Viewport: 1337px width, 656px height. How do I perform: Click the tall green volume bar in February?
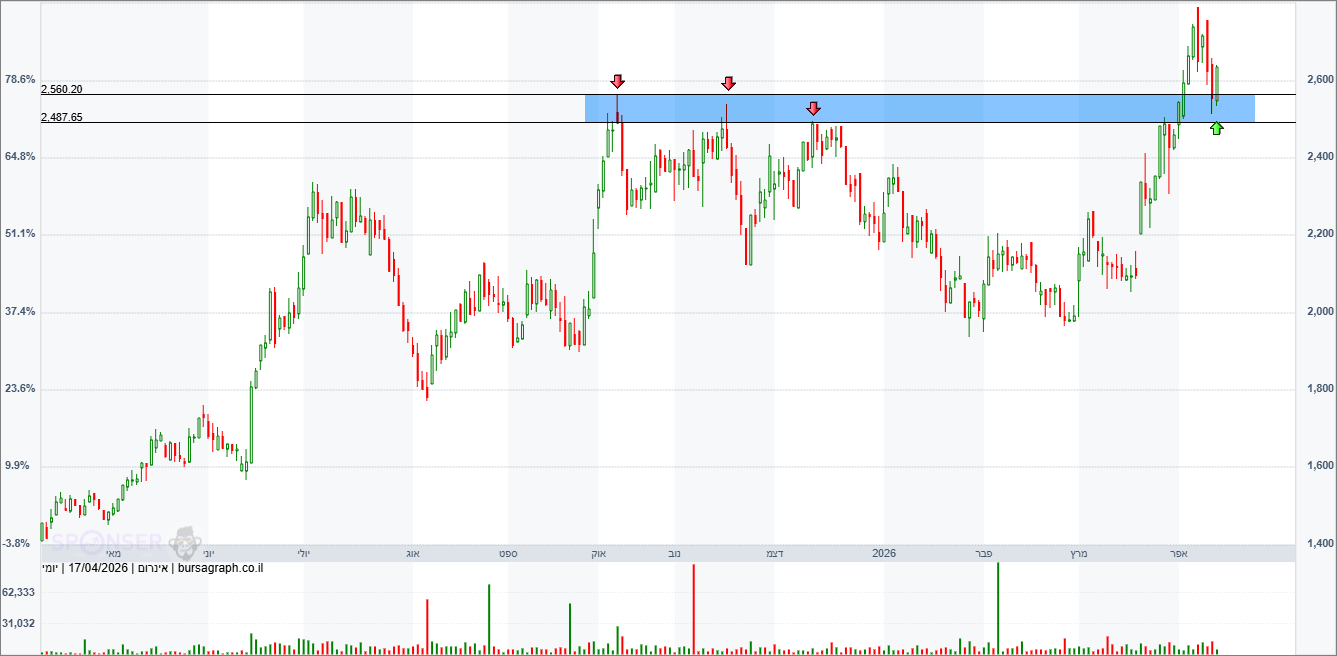click(x=997, y=609)
